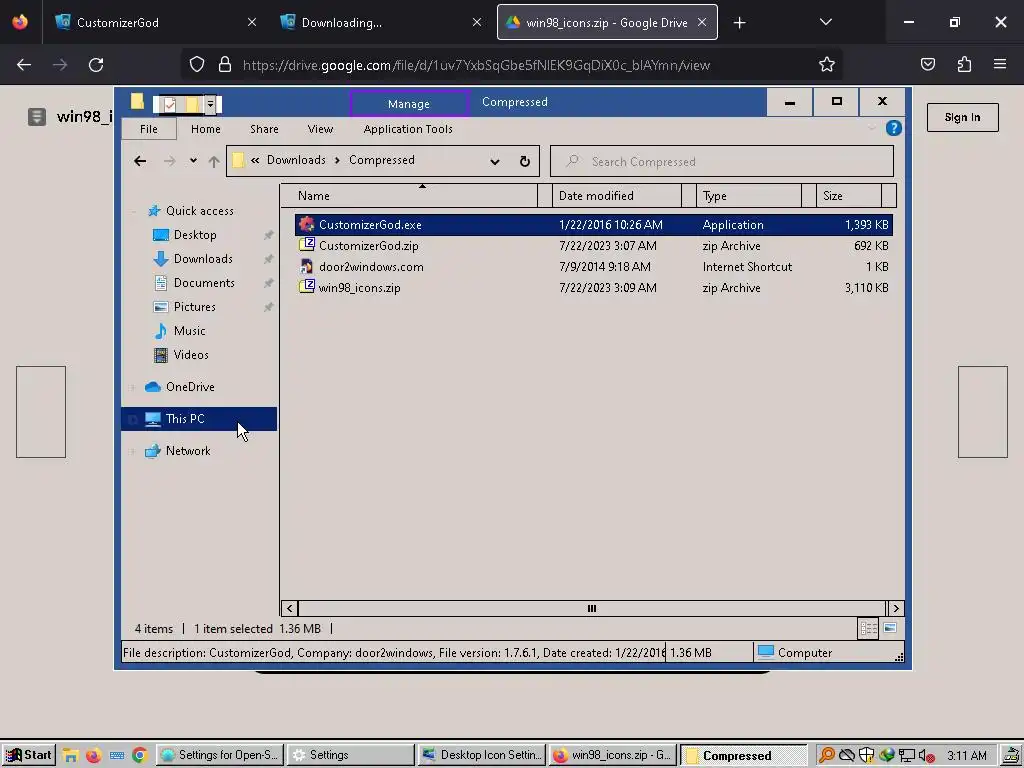The image size is (1024, 768).
Task: Open Desktop in Quick access
Action: pyautogui.click(x=195, y=235)
